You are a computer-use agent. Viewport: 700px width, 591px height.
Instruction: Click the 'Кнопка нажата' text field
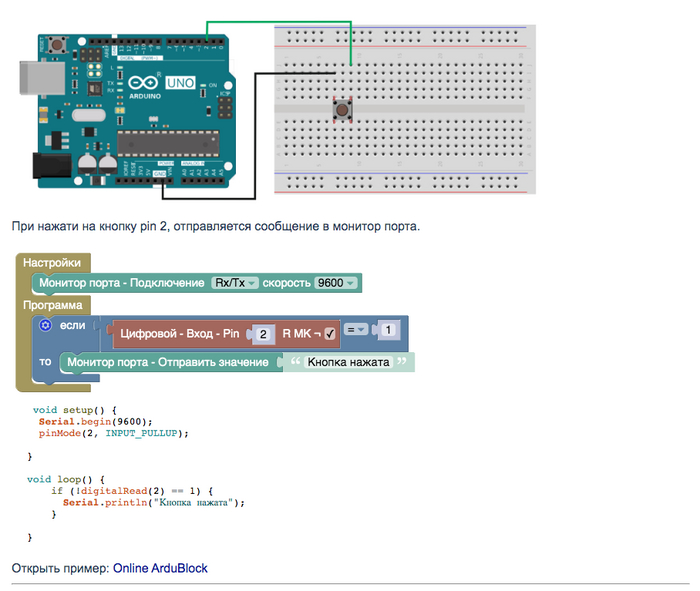click(348, 362)
